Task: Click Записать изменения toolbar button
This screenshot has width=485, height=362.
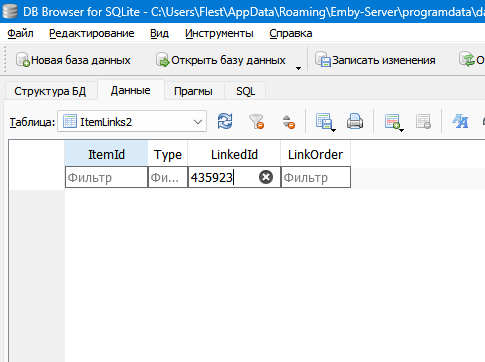Action: pos(375,60)
